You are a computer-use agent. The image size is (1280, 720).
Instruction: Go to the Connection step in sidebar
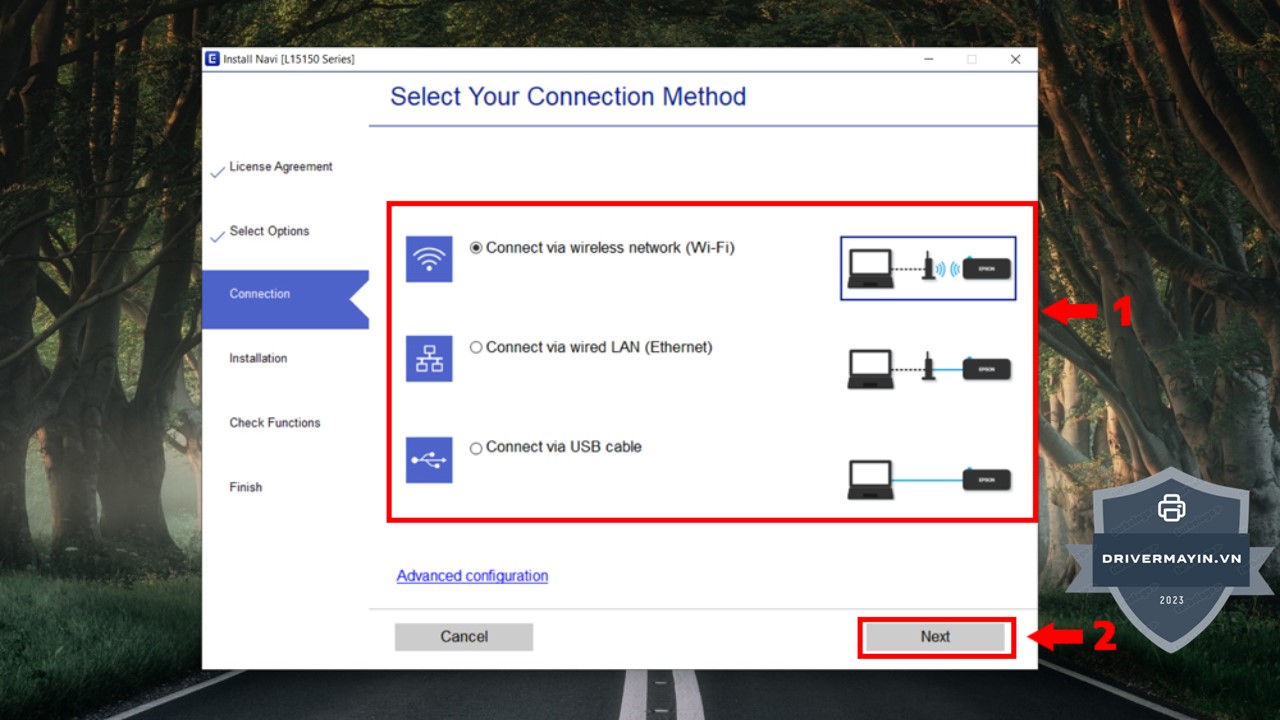[x=260, y=294]
